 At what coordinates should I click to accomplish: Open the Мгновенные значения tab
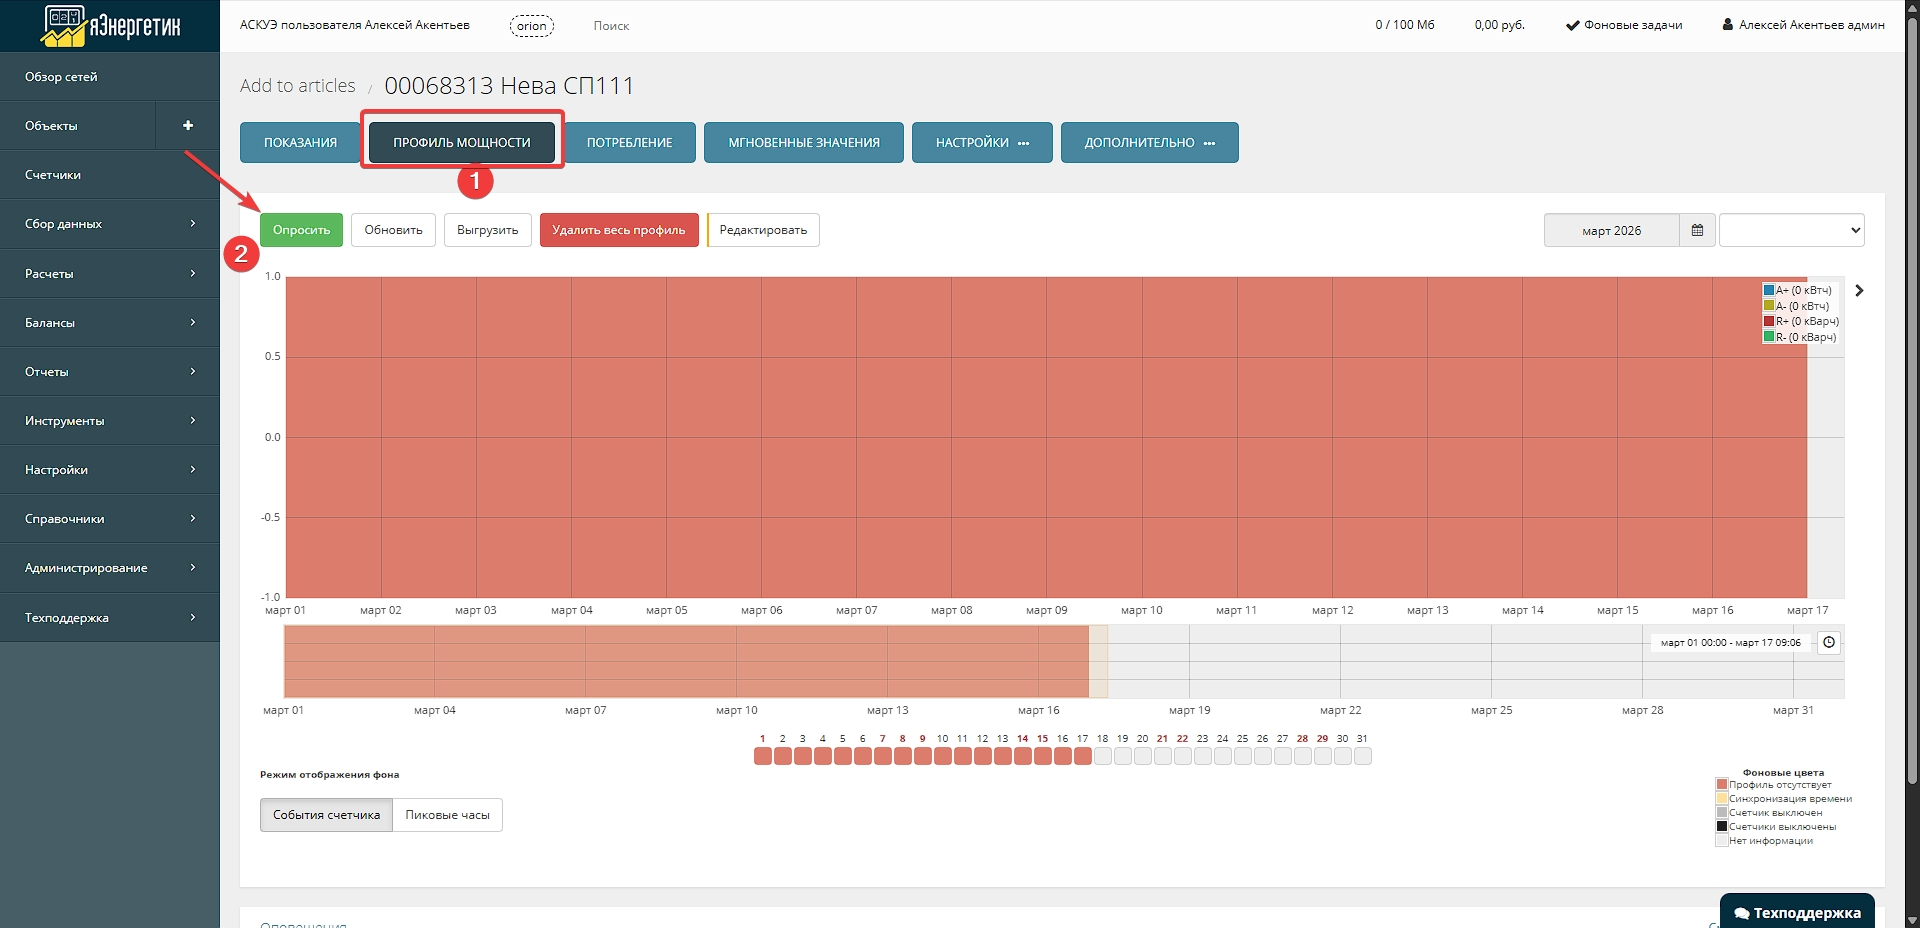click(x=803, y=143)
